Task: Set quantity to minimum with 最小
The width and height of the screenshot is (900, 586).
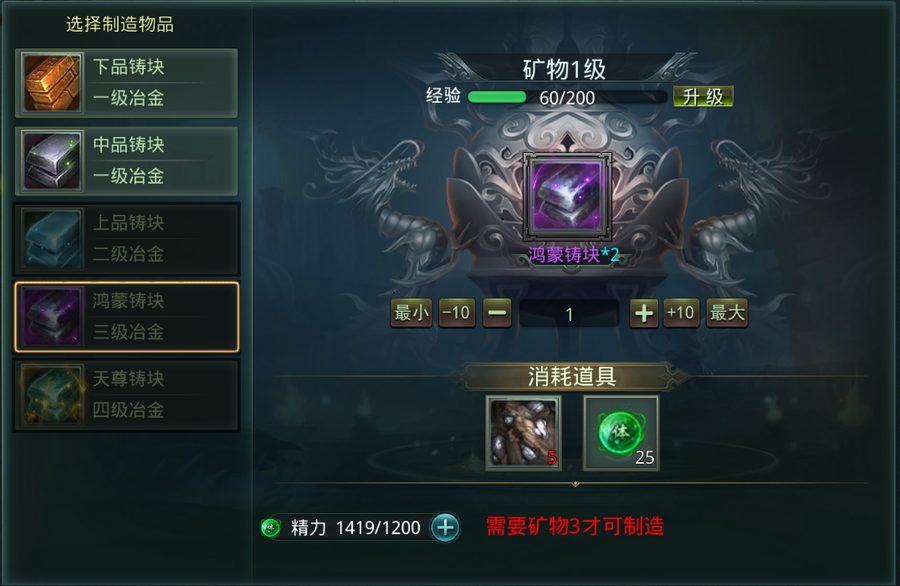Action: coord(411,313)
